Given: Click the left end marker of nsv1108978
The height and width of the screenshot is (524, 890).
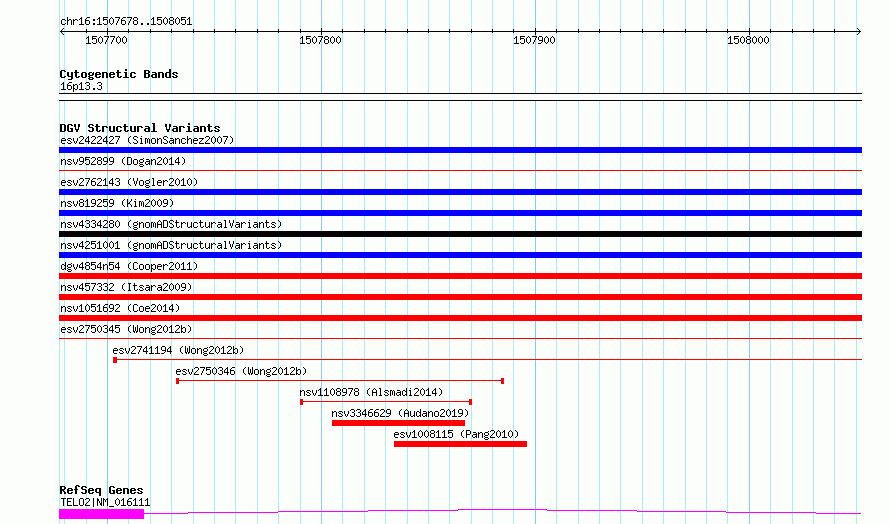Looking at the screenshot, I should (301, 402).
